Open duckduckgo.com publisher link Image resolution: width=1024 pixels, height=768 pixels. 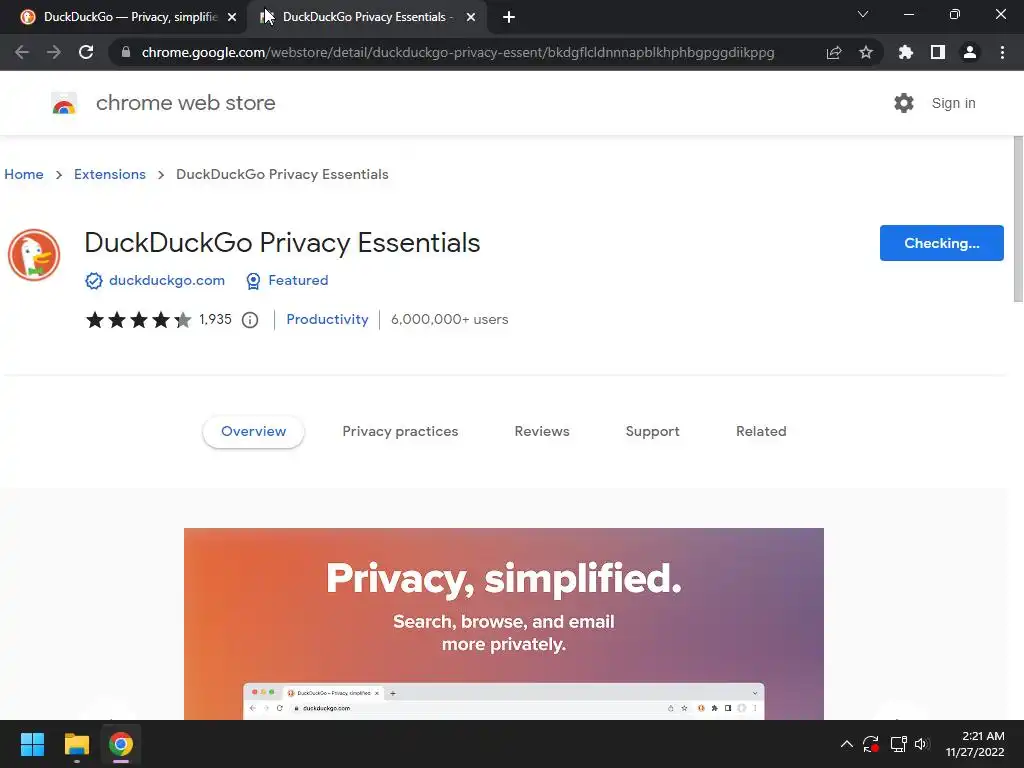(166, 280)
